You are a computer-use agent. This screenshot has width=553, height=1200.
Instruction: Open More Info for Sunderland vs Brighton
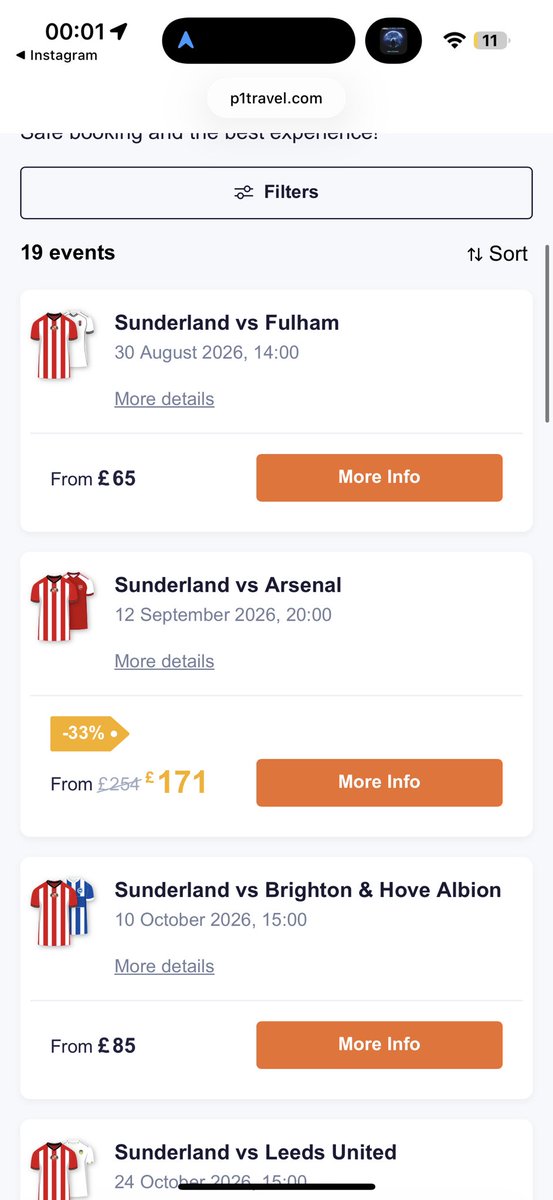[x=379, y=1044]
